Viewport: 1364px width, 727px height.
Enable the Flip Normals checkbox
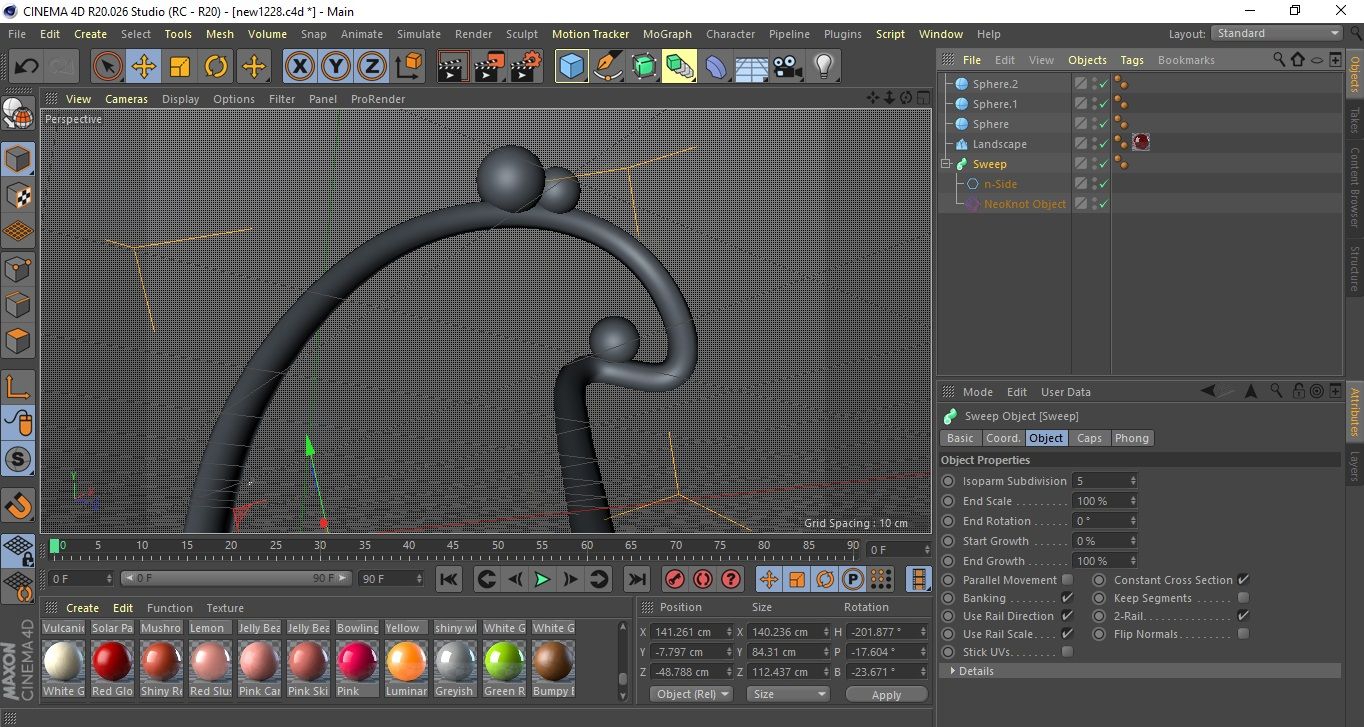(1243, 634)
